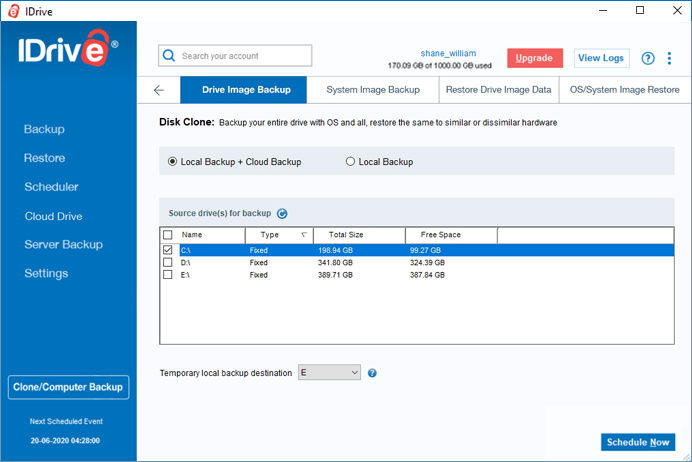Select the D:\ drive name
Image resolution: width=692 pixels, height=462 pixels.
coord(185,263)
